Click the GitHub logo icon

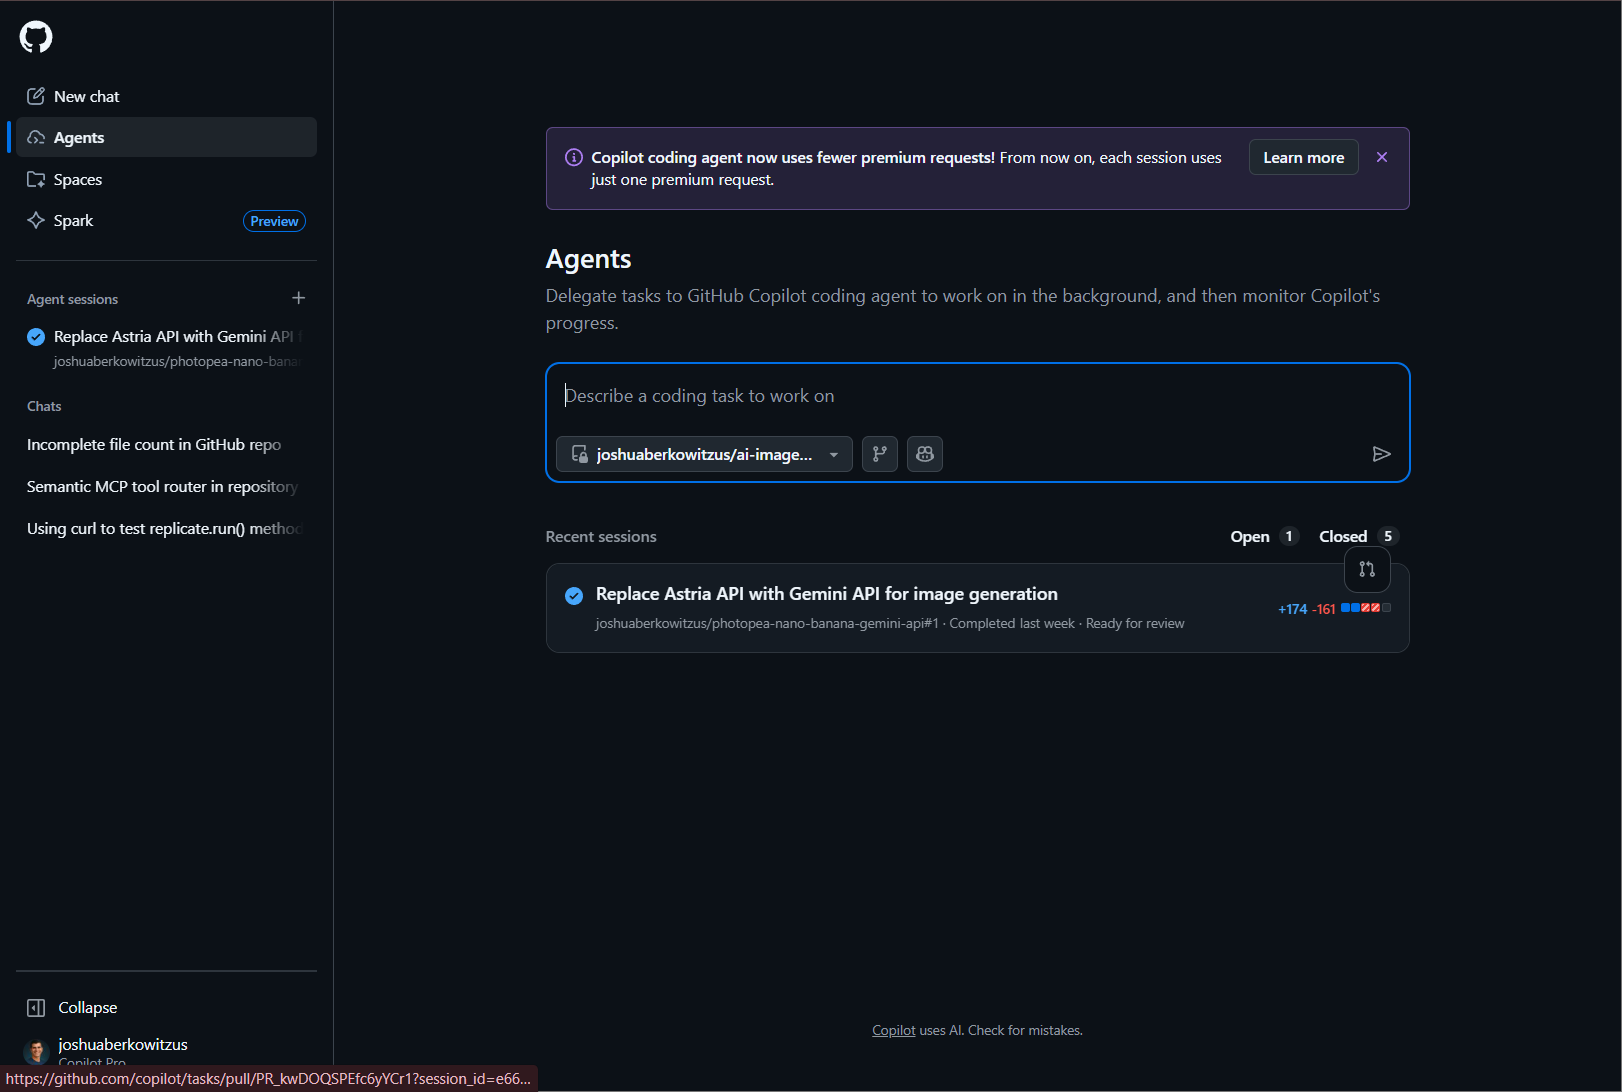coord(36,37)
